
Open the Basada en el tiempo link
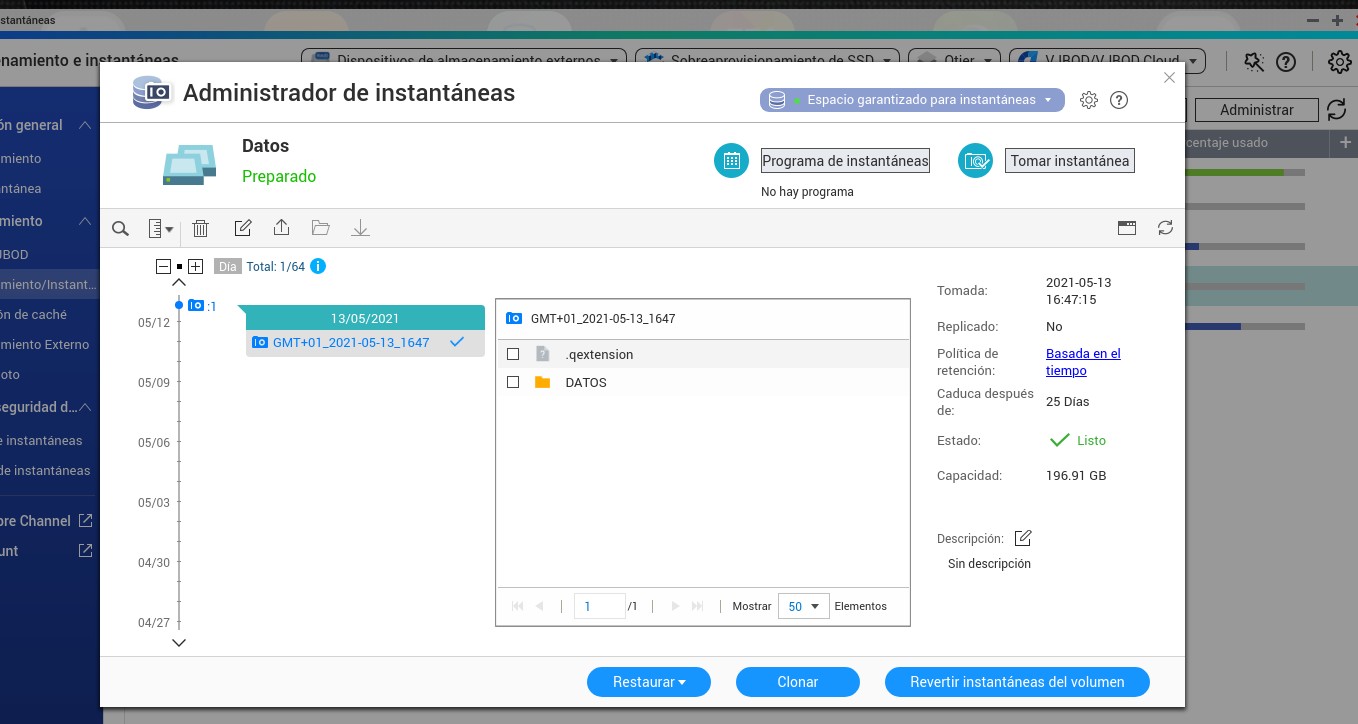tap(1082, 362)
